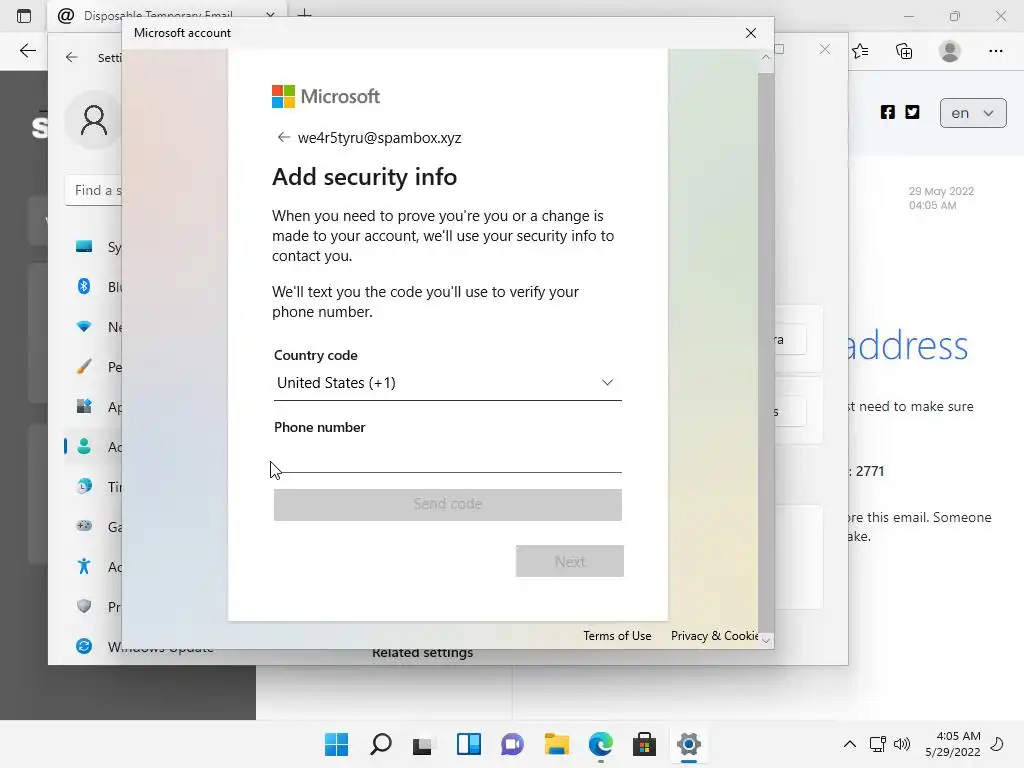
Task: Open Edge Favorites star icon
Action: (861, 51)
